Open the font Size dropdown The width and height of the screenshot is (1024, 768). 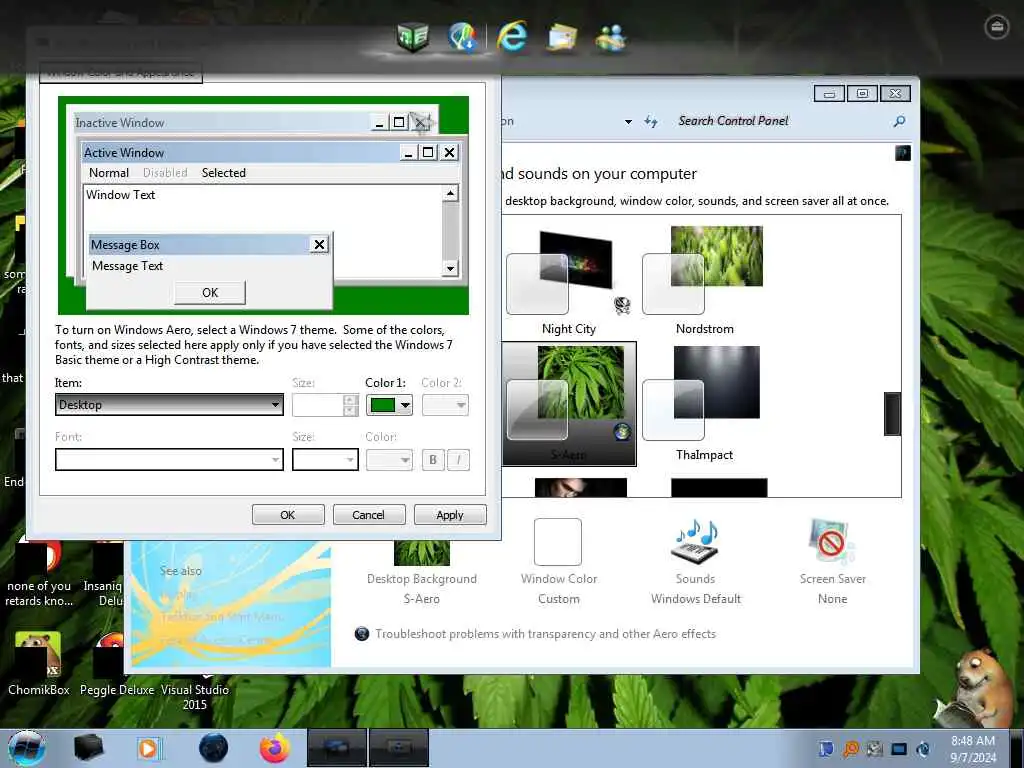coord(325,460)
